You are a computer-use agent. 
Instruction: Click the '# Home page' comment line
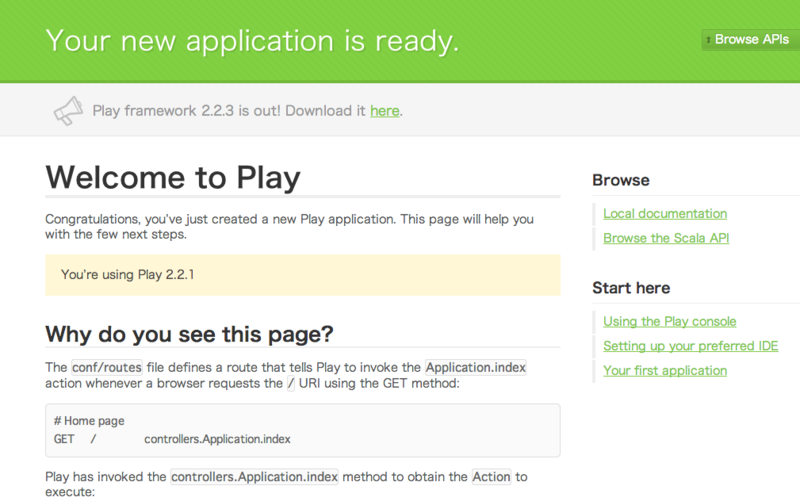tap(89, 421)
